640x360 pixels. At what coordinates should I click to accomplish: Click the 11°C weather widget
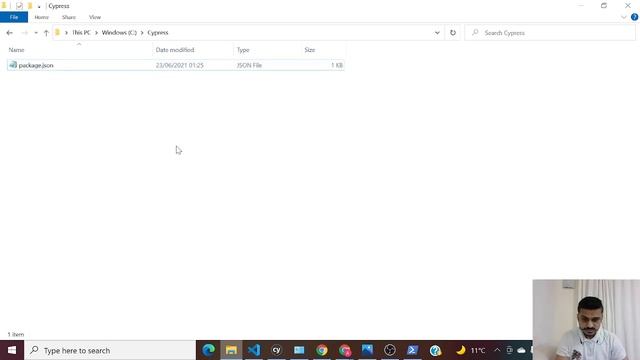471,350
